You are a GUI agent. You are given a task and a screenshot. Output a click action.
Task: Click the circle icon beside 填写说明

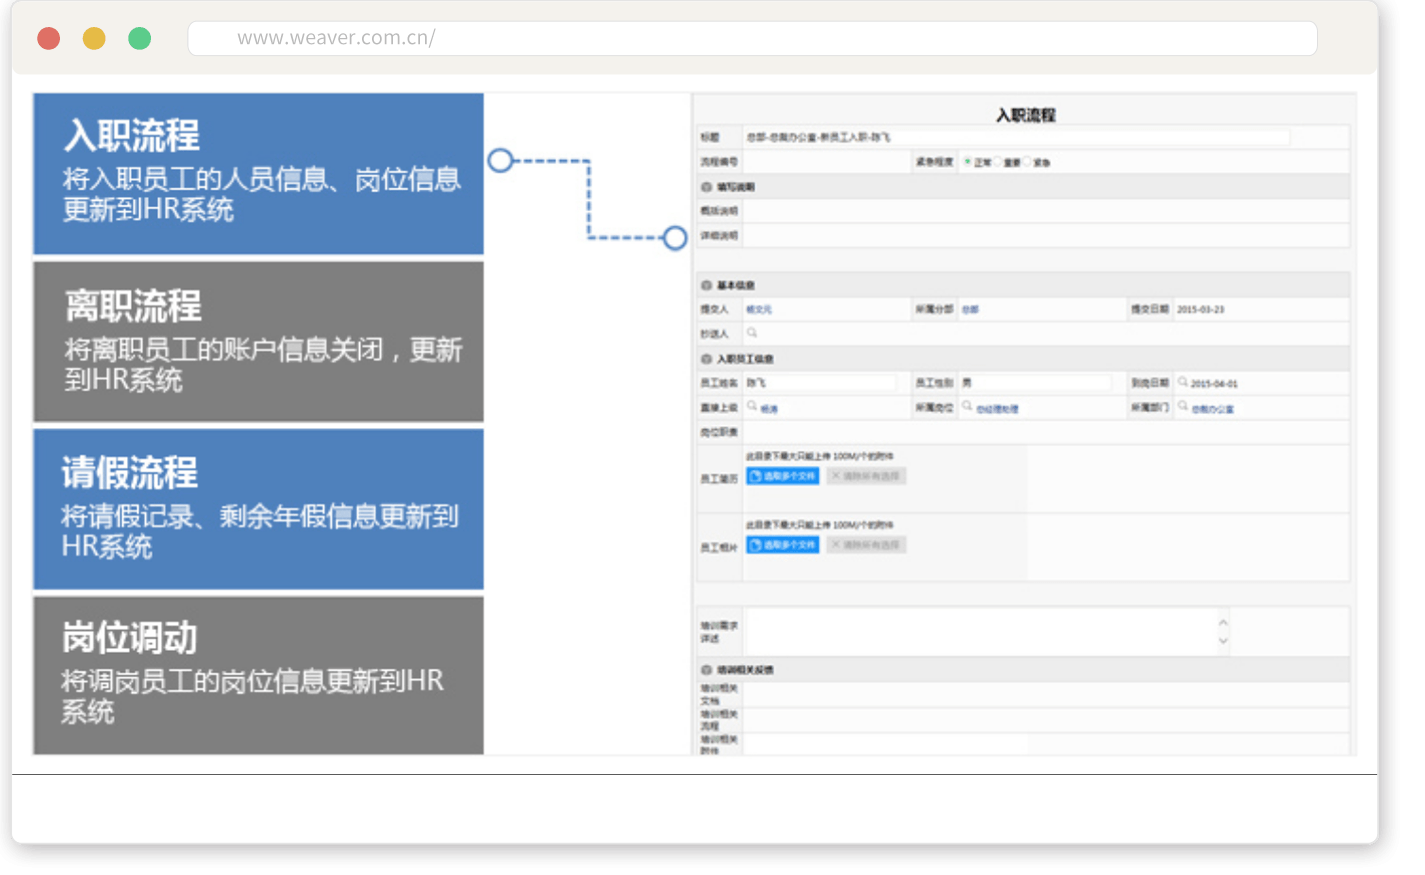706,187
